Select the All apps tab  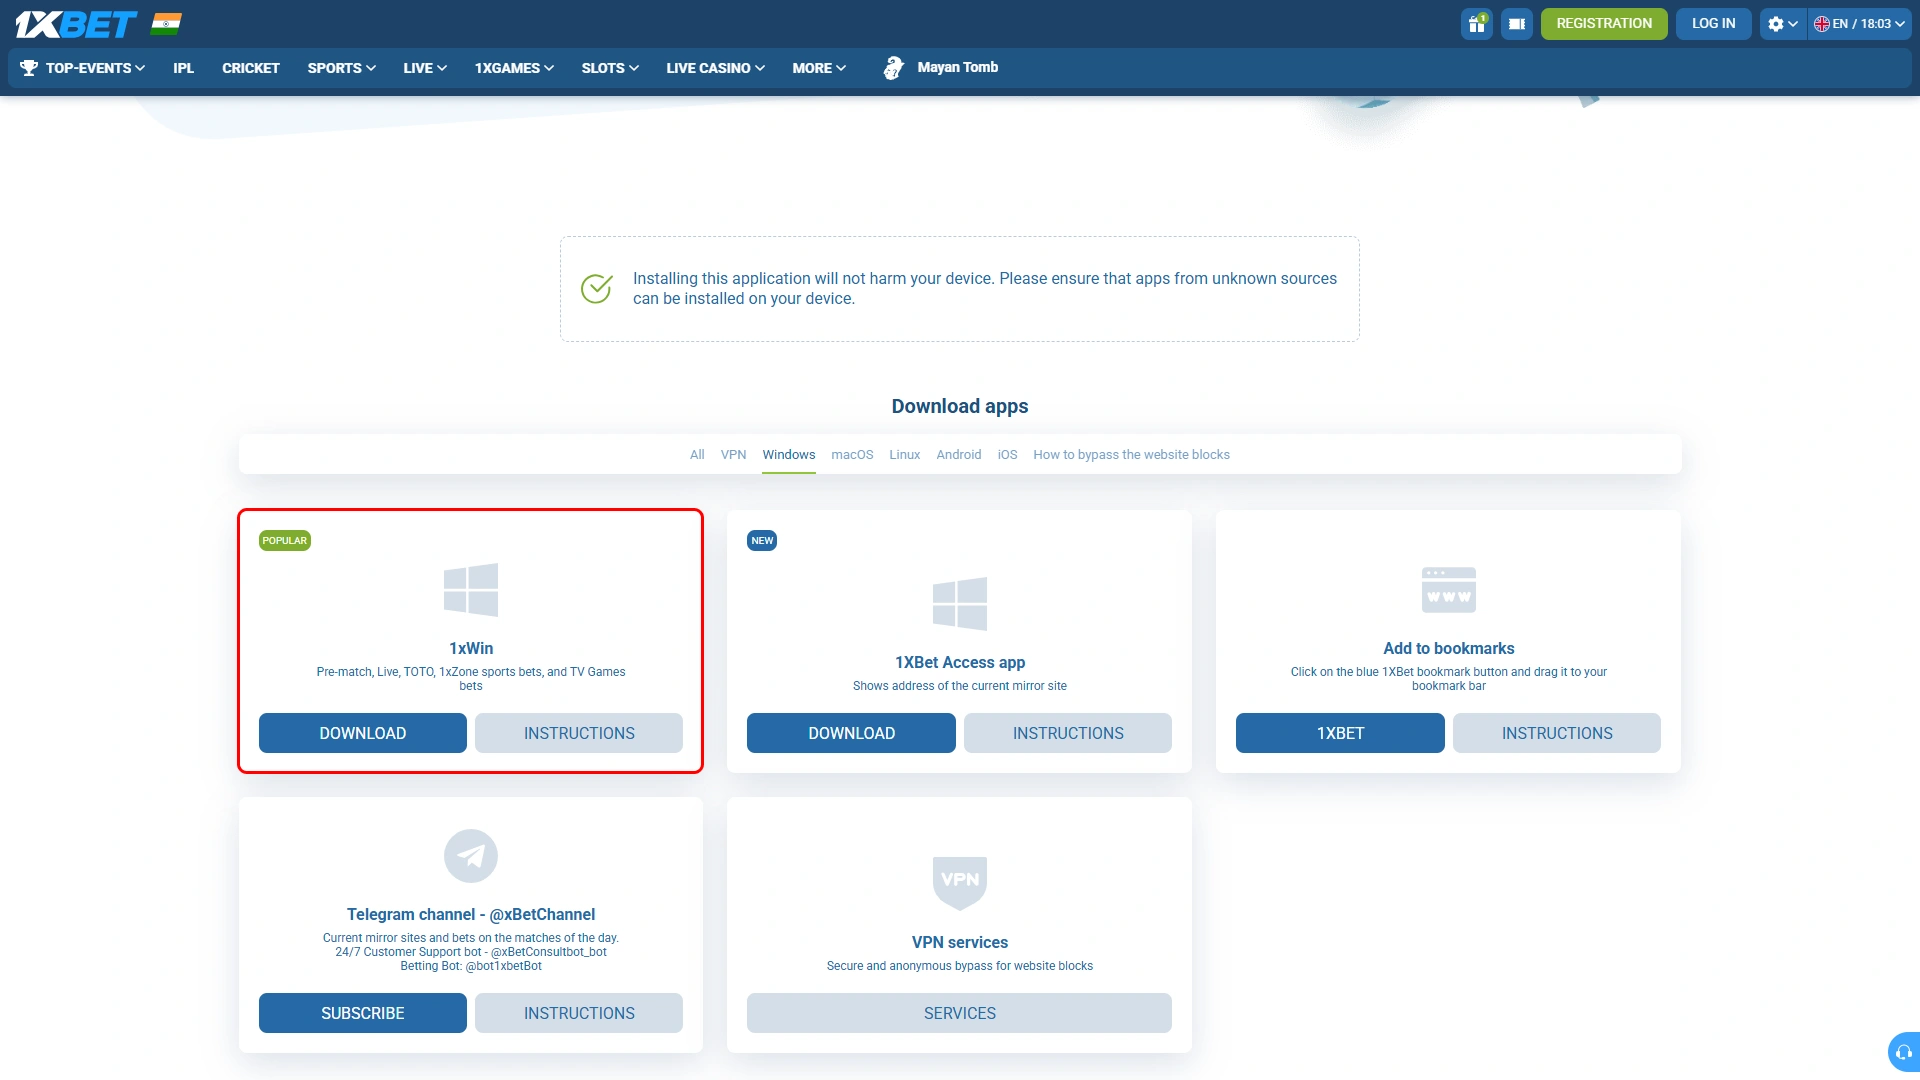(697, 455)
